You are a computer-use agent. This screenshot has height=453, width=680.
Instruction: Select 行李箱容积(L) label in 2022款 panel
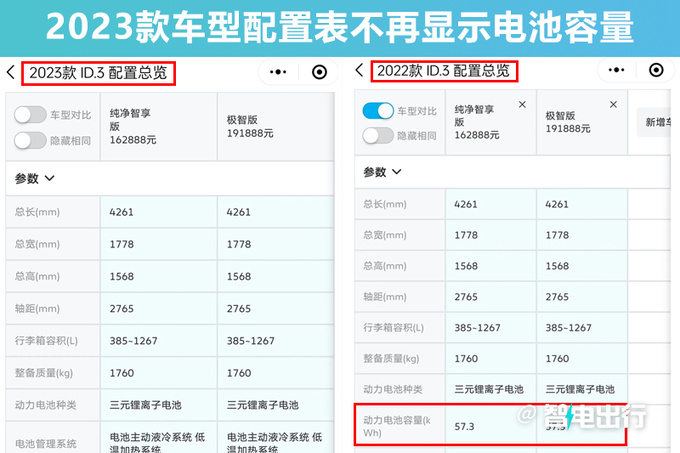393,328
